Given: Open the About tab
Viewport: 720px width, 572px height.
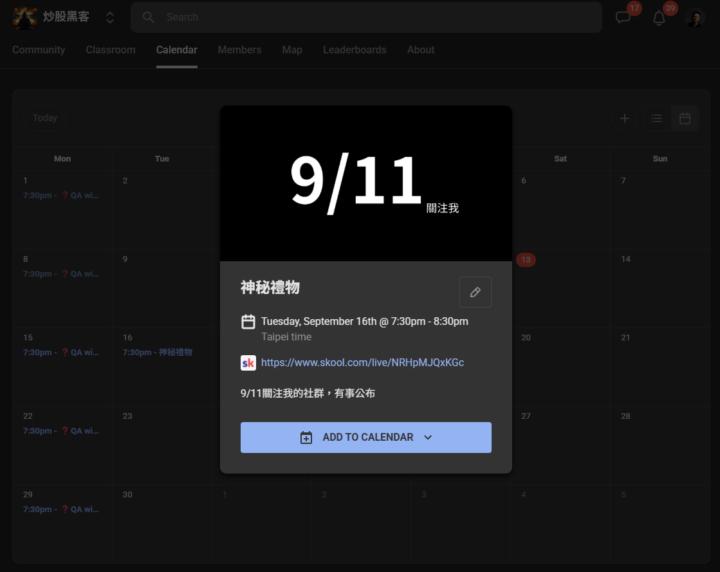Looking at the screenshot, I should (x=421, y=50).
